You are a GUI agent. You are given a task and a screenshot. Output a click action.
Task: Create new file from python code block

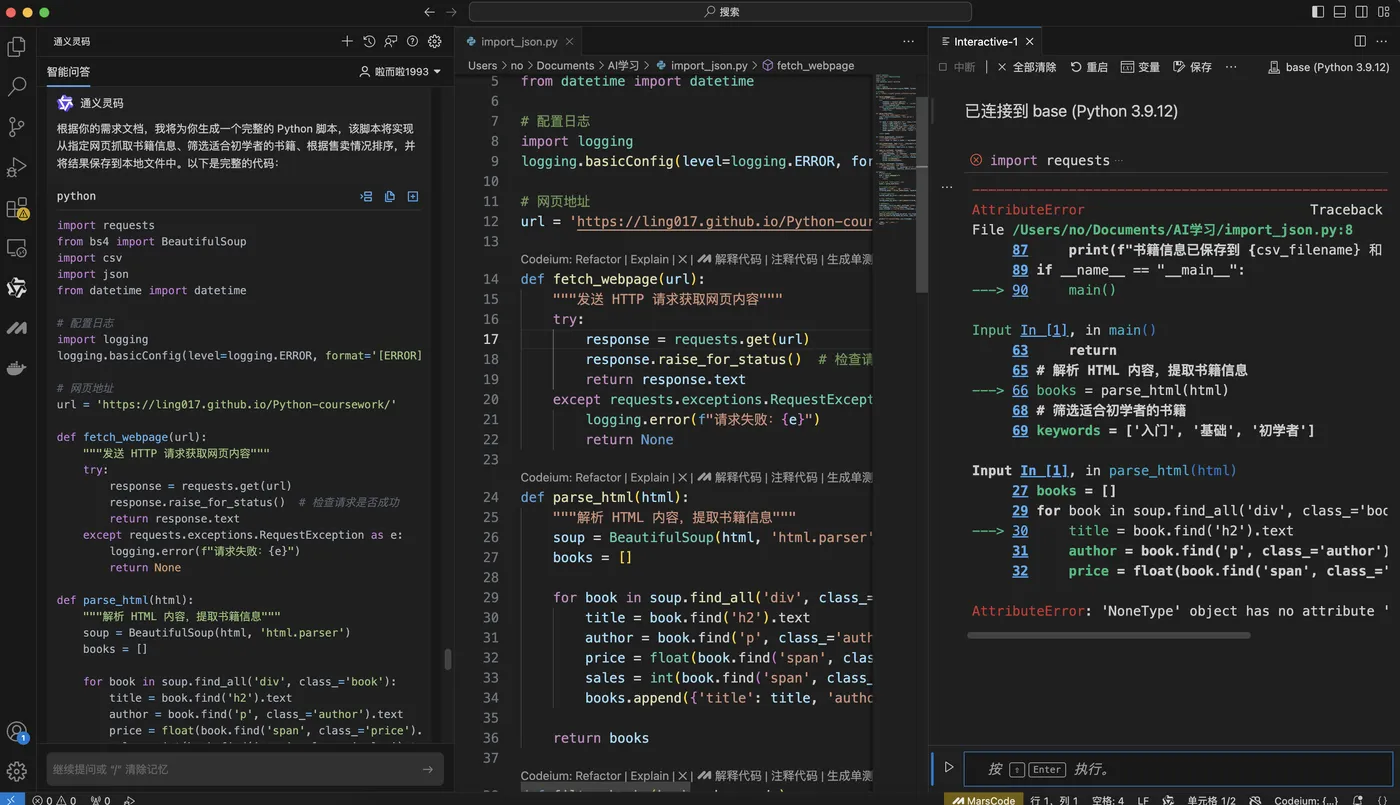[412, 196]
